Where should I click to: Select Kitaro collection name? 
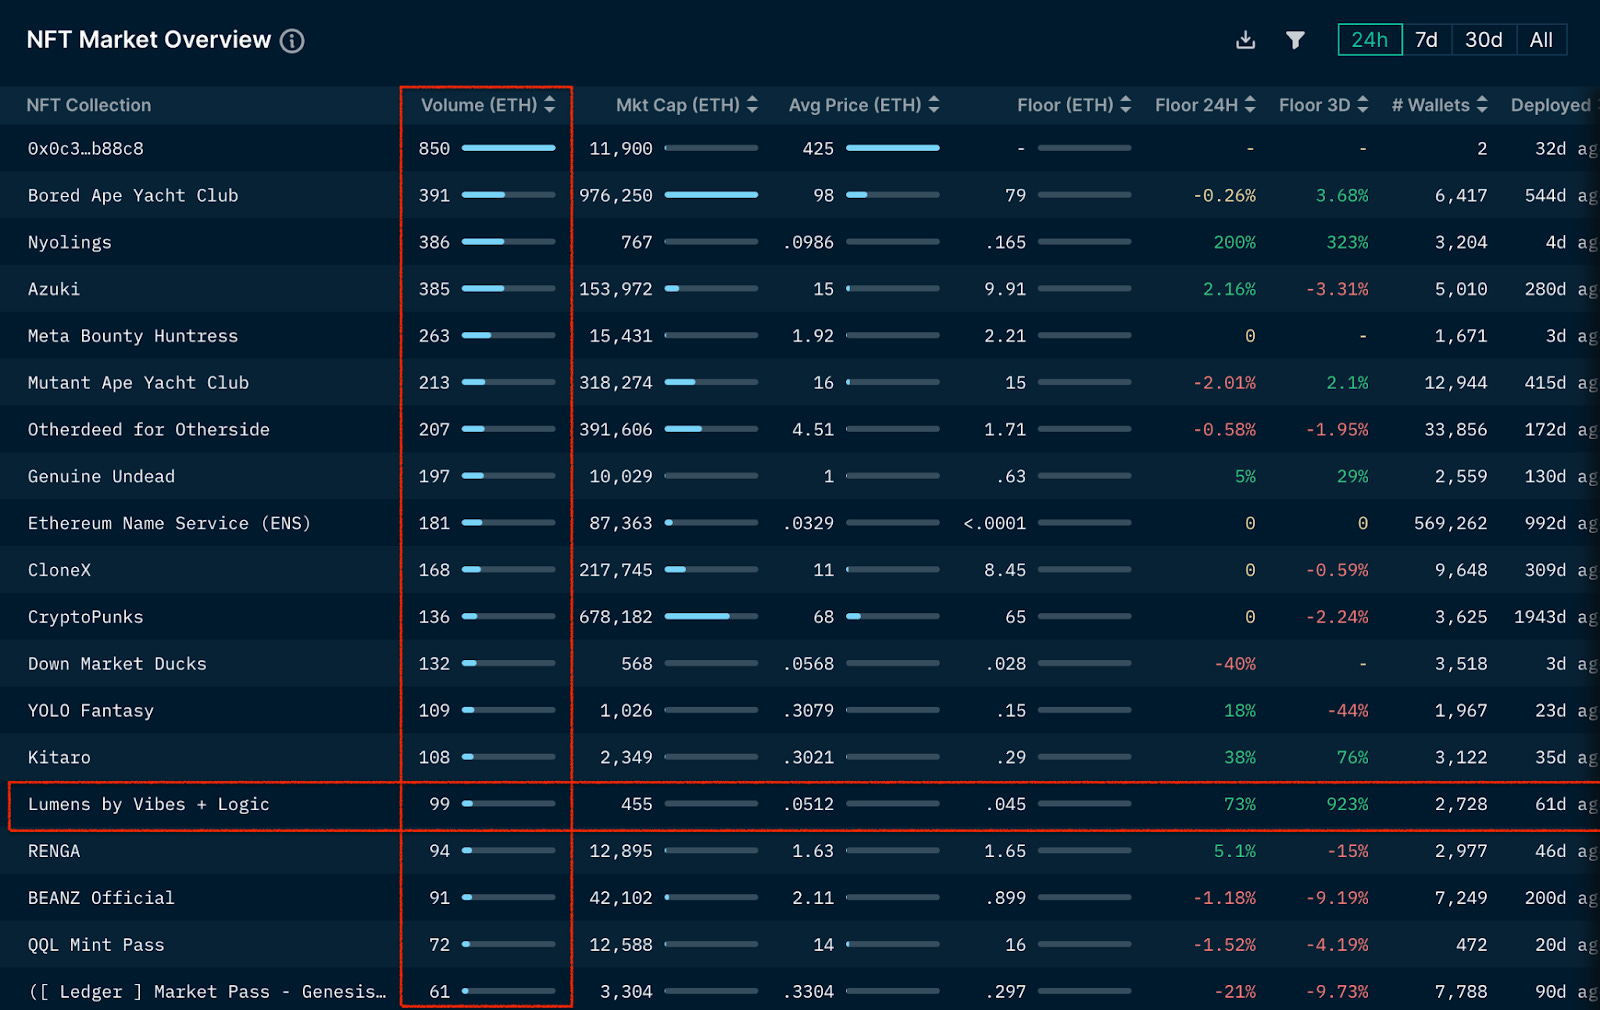coord(59,758)
